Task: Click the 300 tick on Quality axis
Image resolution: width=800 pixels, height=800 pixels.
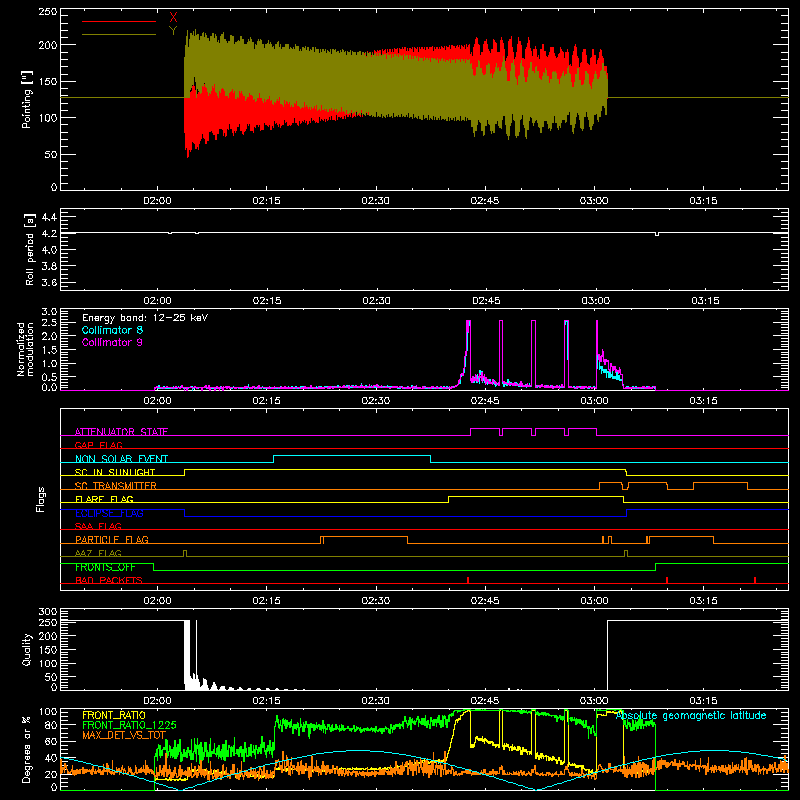Action: pyautogui.click(x=48, y=612)
